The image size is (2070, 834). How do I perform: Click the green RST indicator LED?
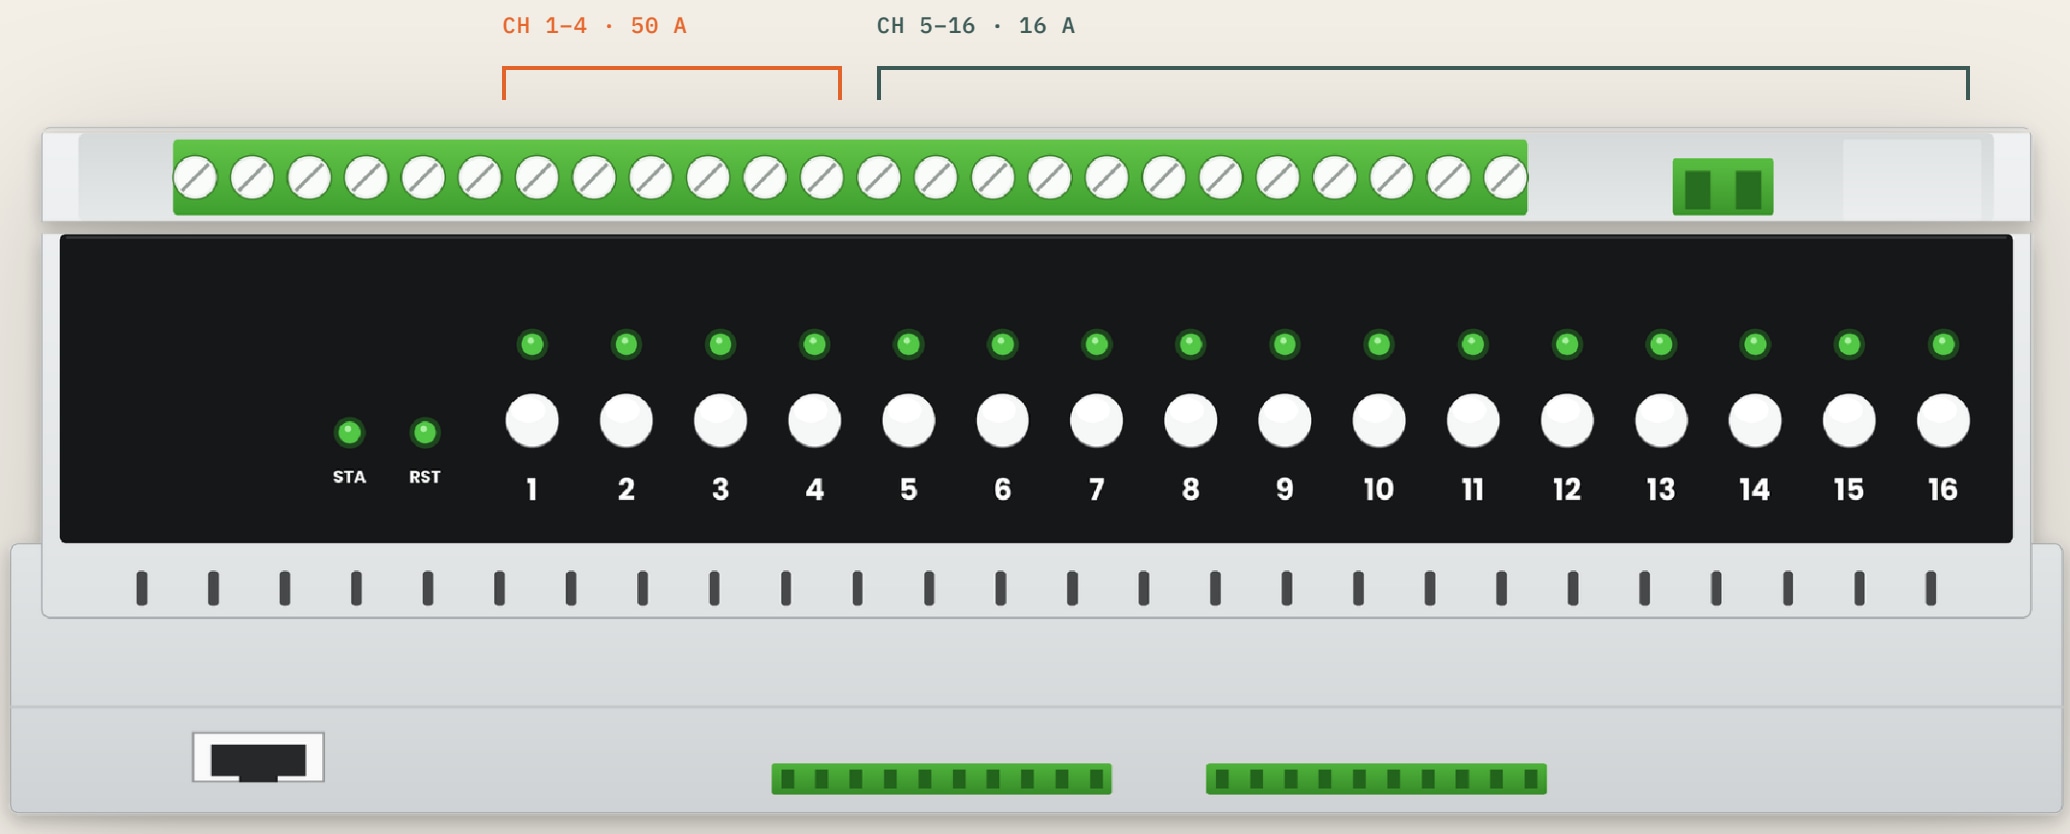pyautogui.click(x=424, y=432)
